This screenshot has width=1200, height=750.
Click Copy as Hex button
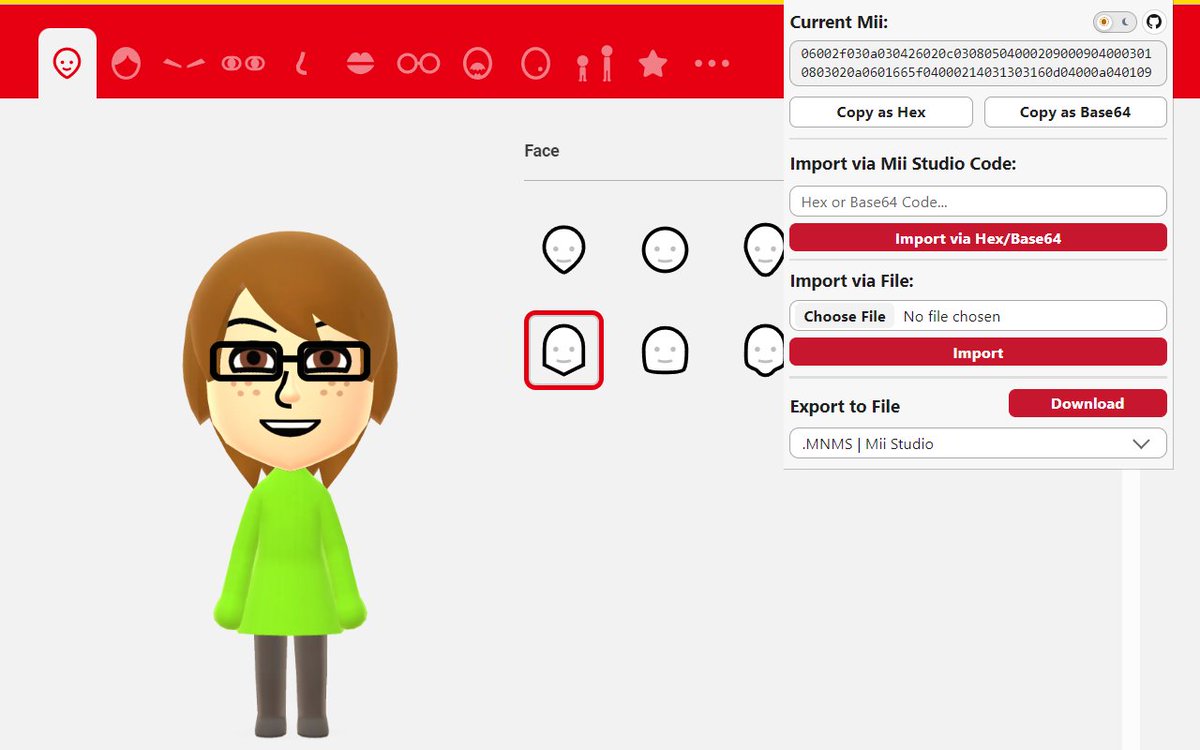[881, 112]
